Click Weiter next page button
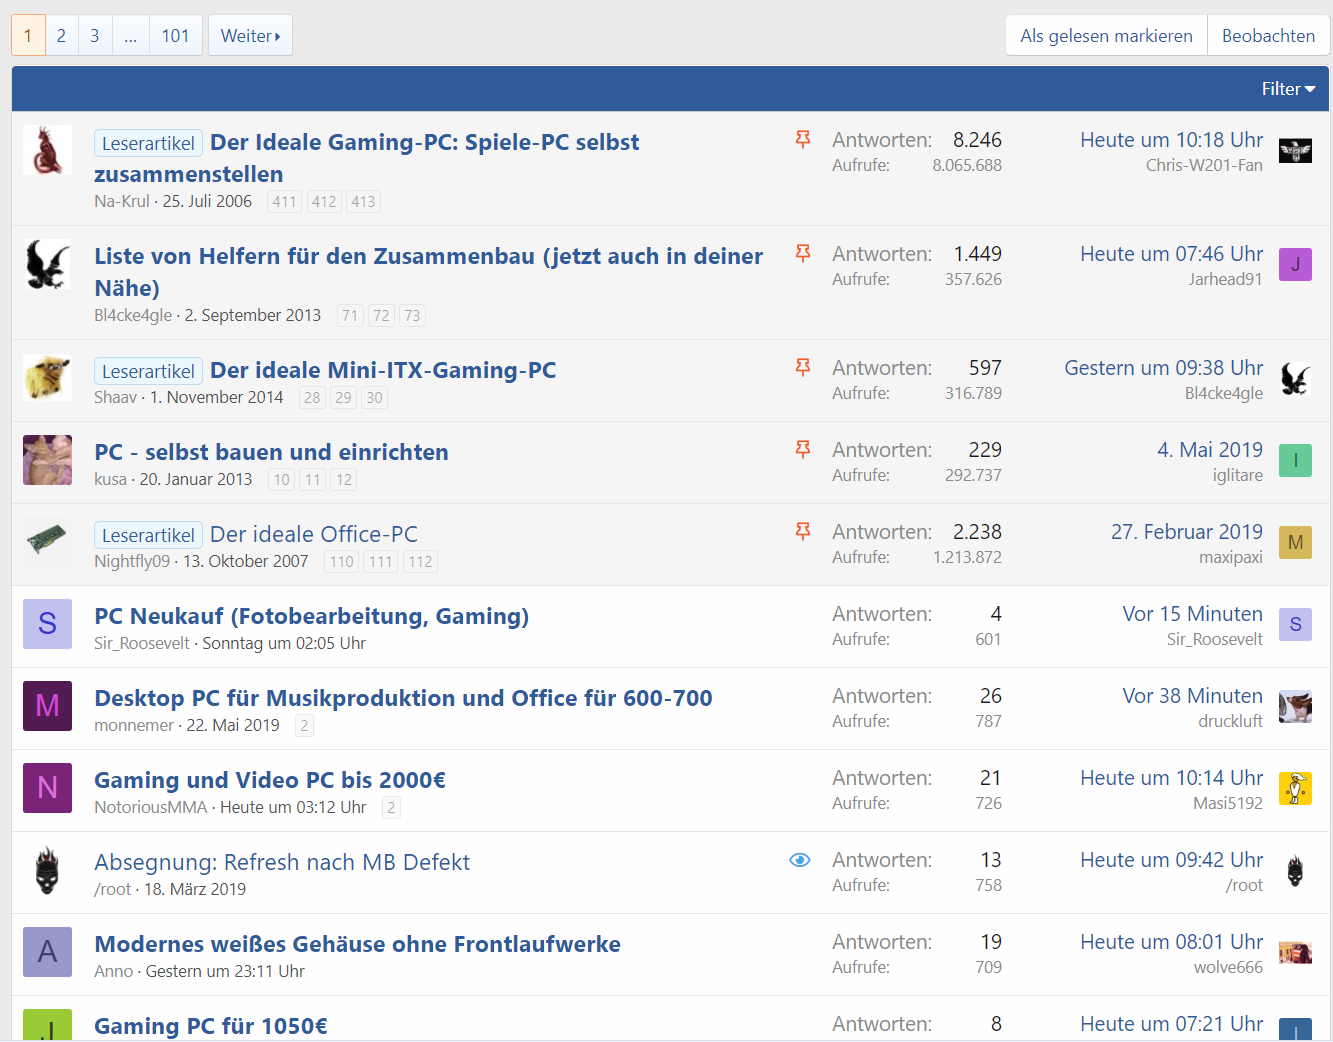Image resolution: width=1333 pixels, height=1042 pixels. (x=250, y=35)
